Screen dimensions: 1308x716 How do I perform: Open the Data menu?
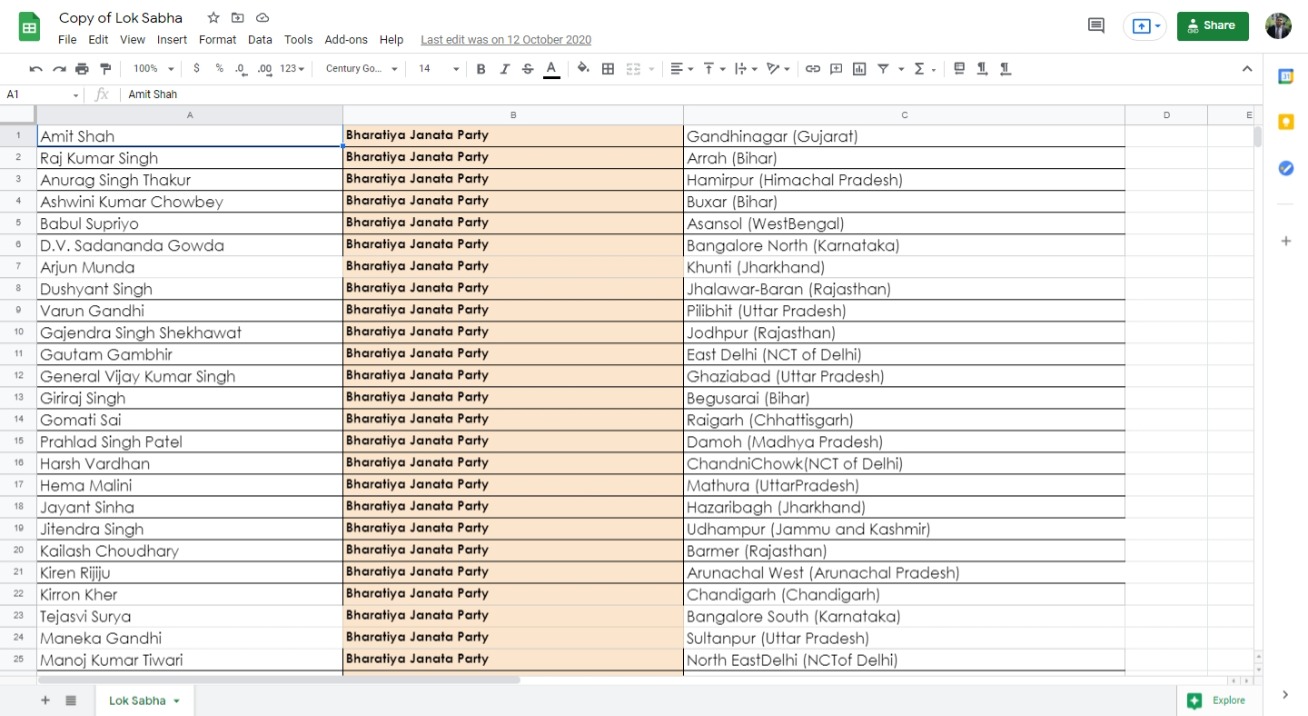[260, 40]
